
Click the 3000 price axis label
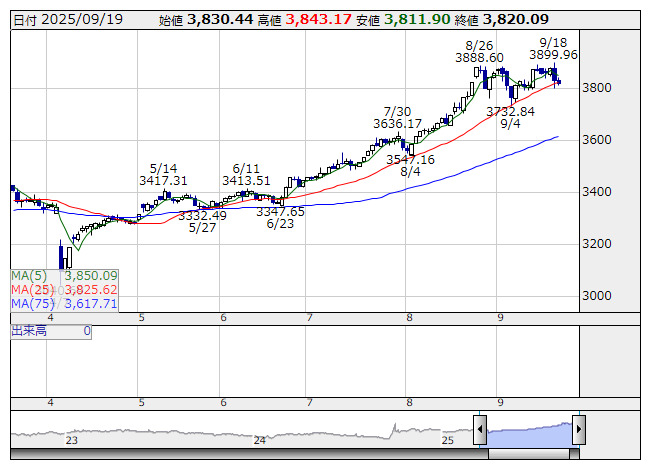click(597, 296)
